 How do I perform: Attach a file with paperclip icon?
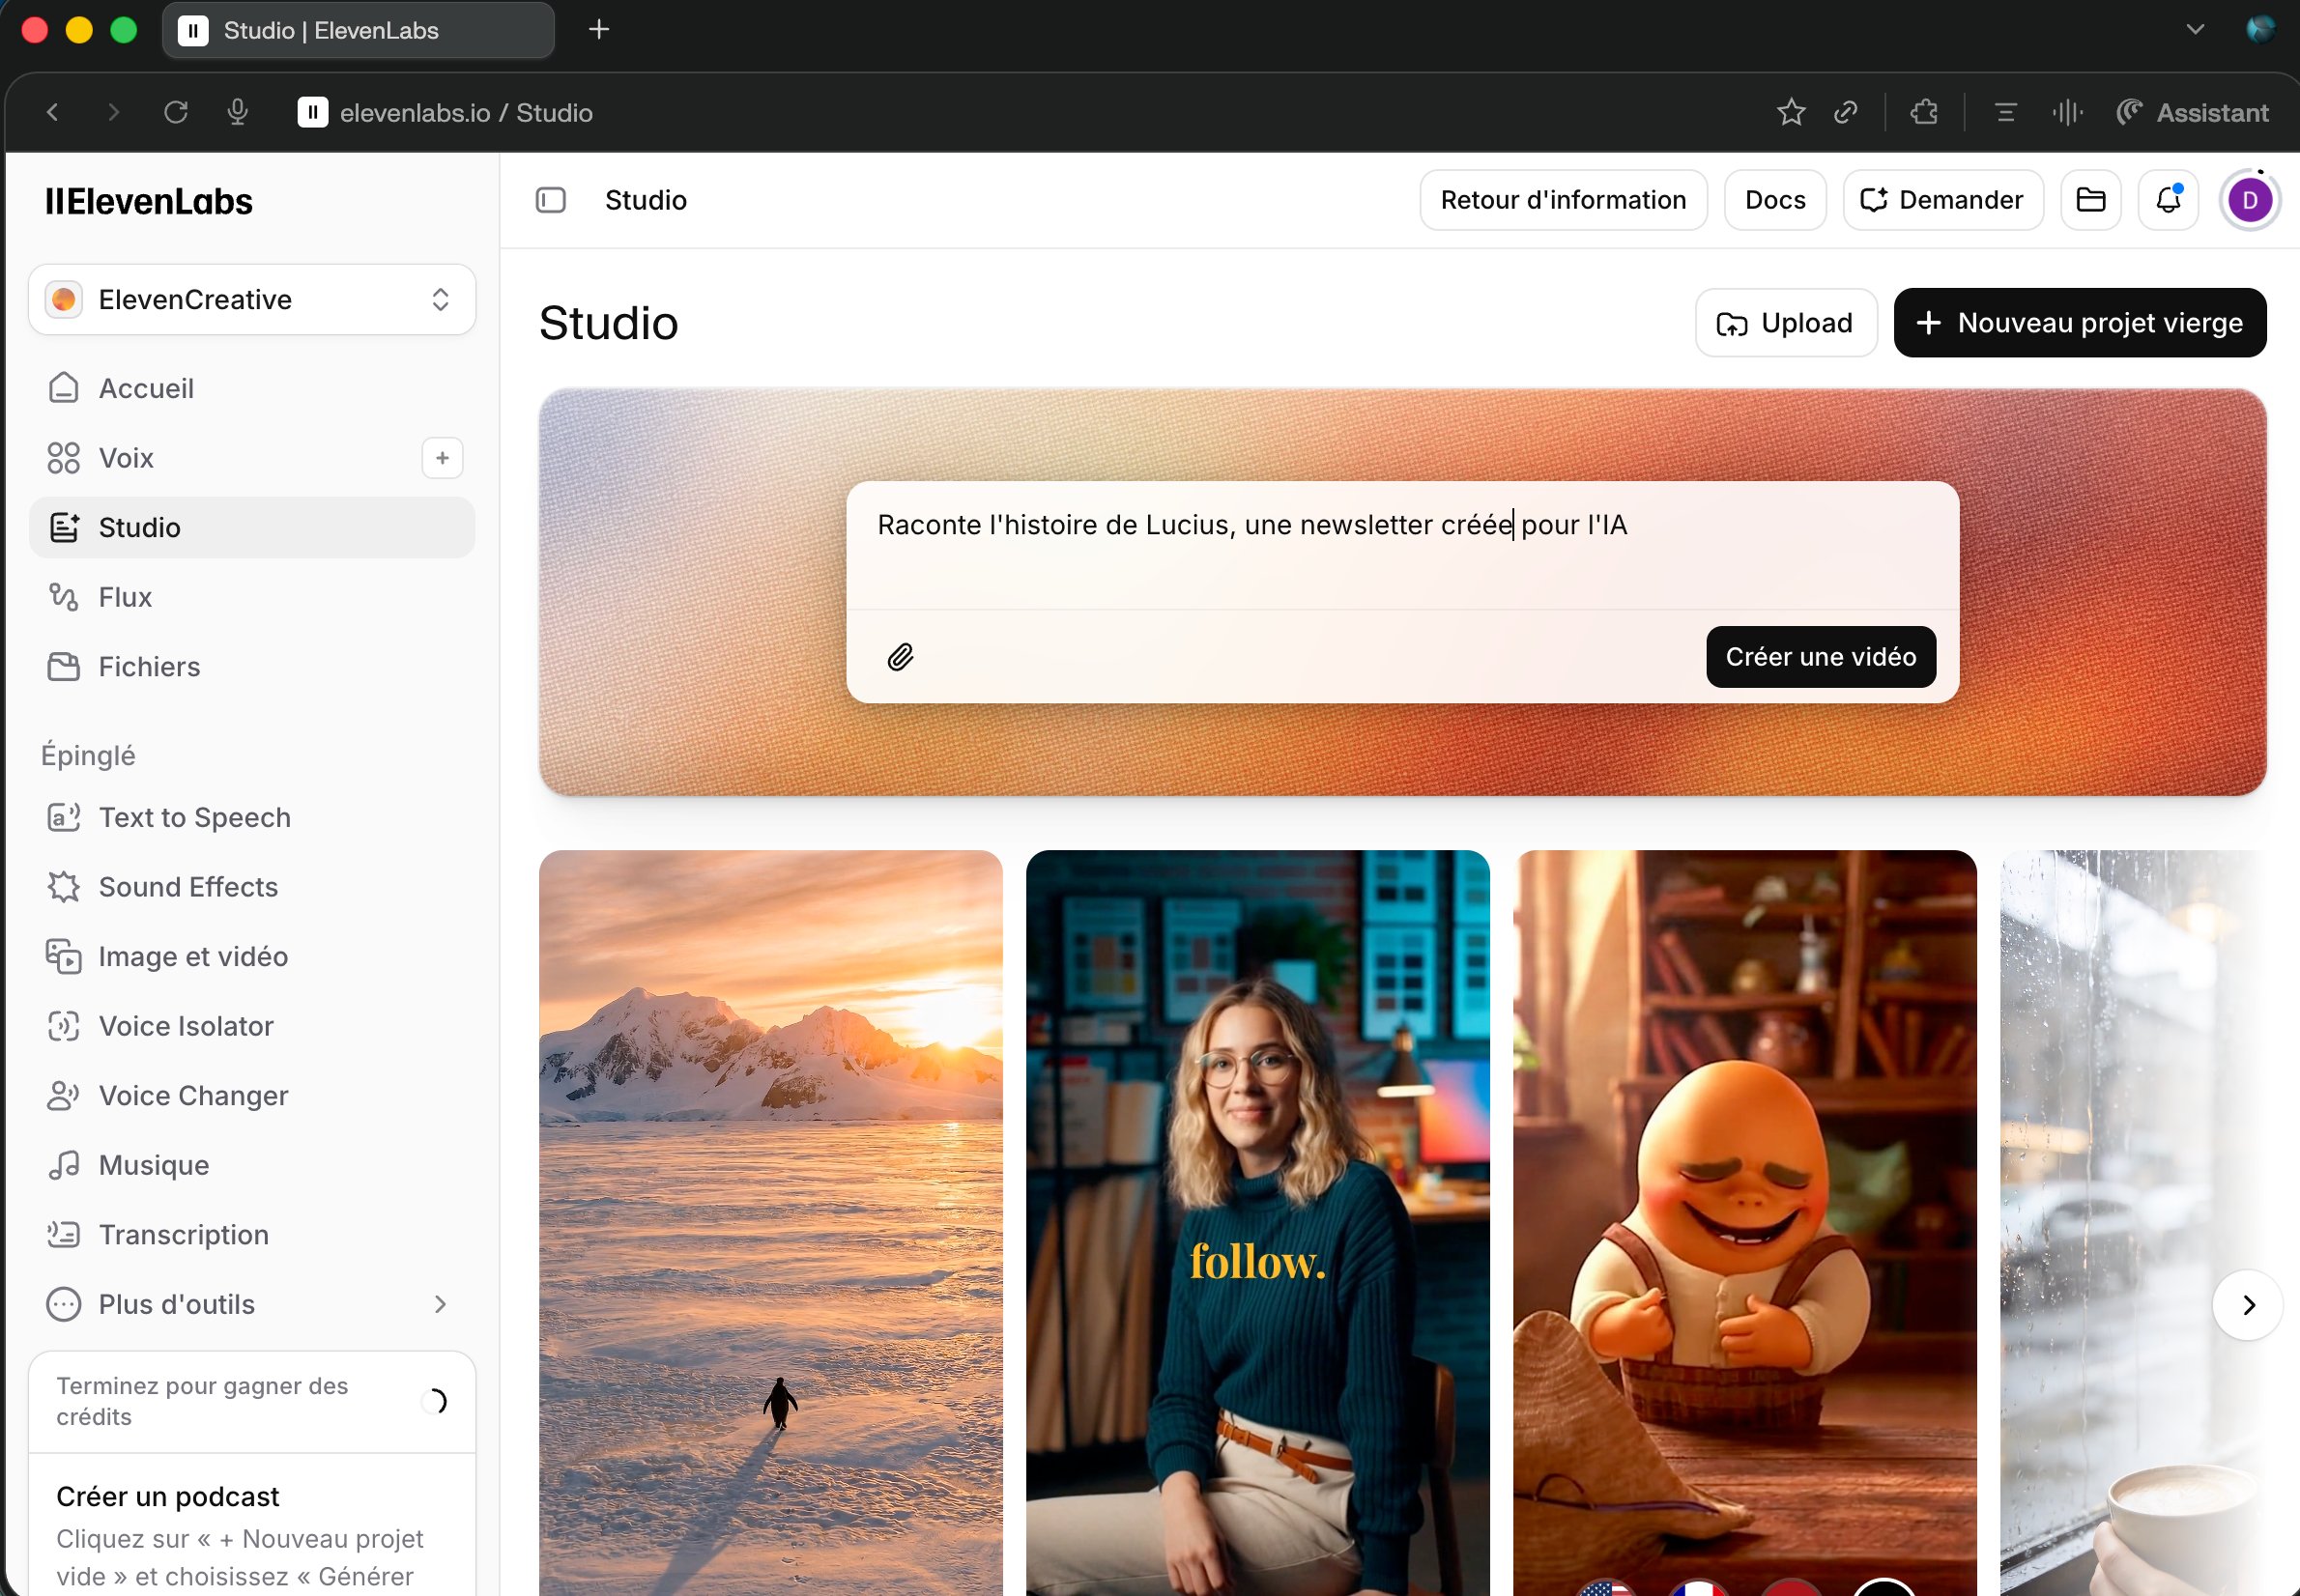click(x=900, y=657)
